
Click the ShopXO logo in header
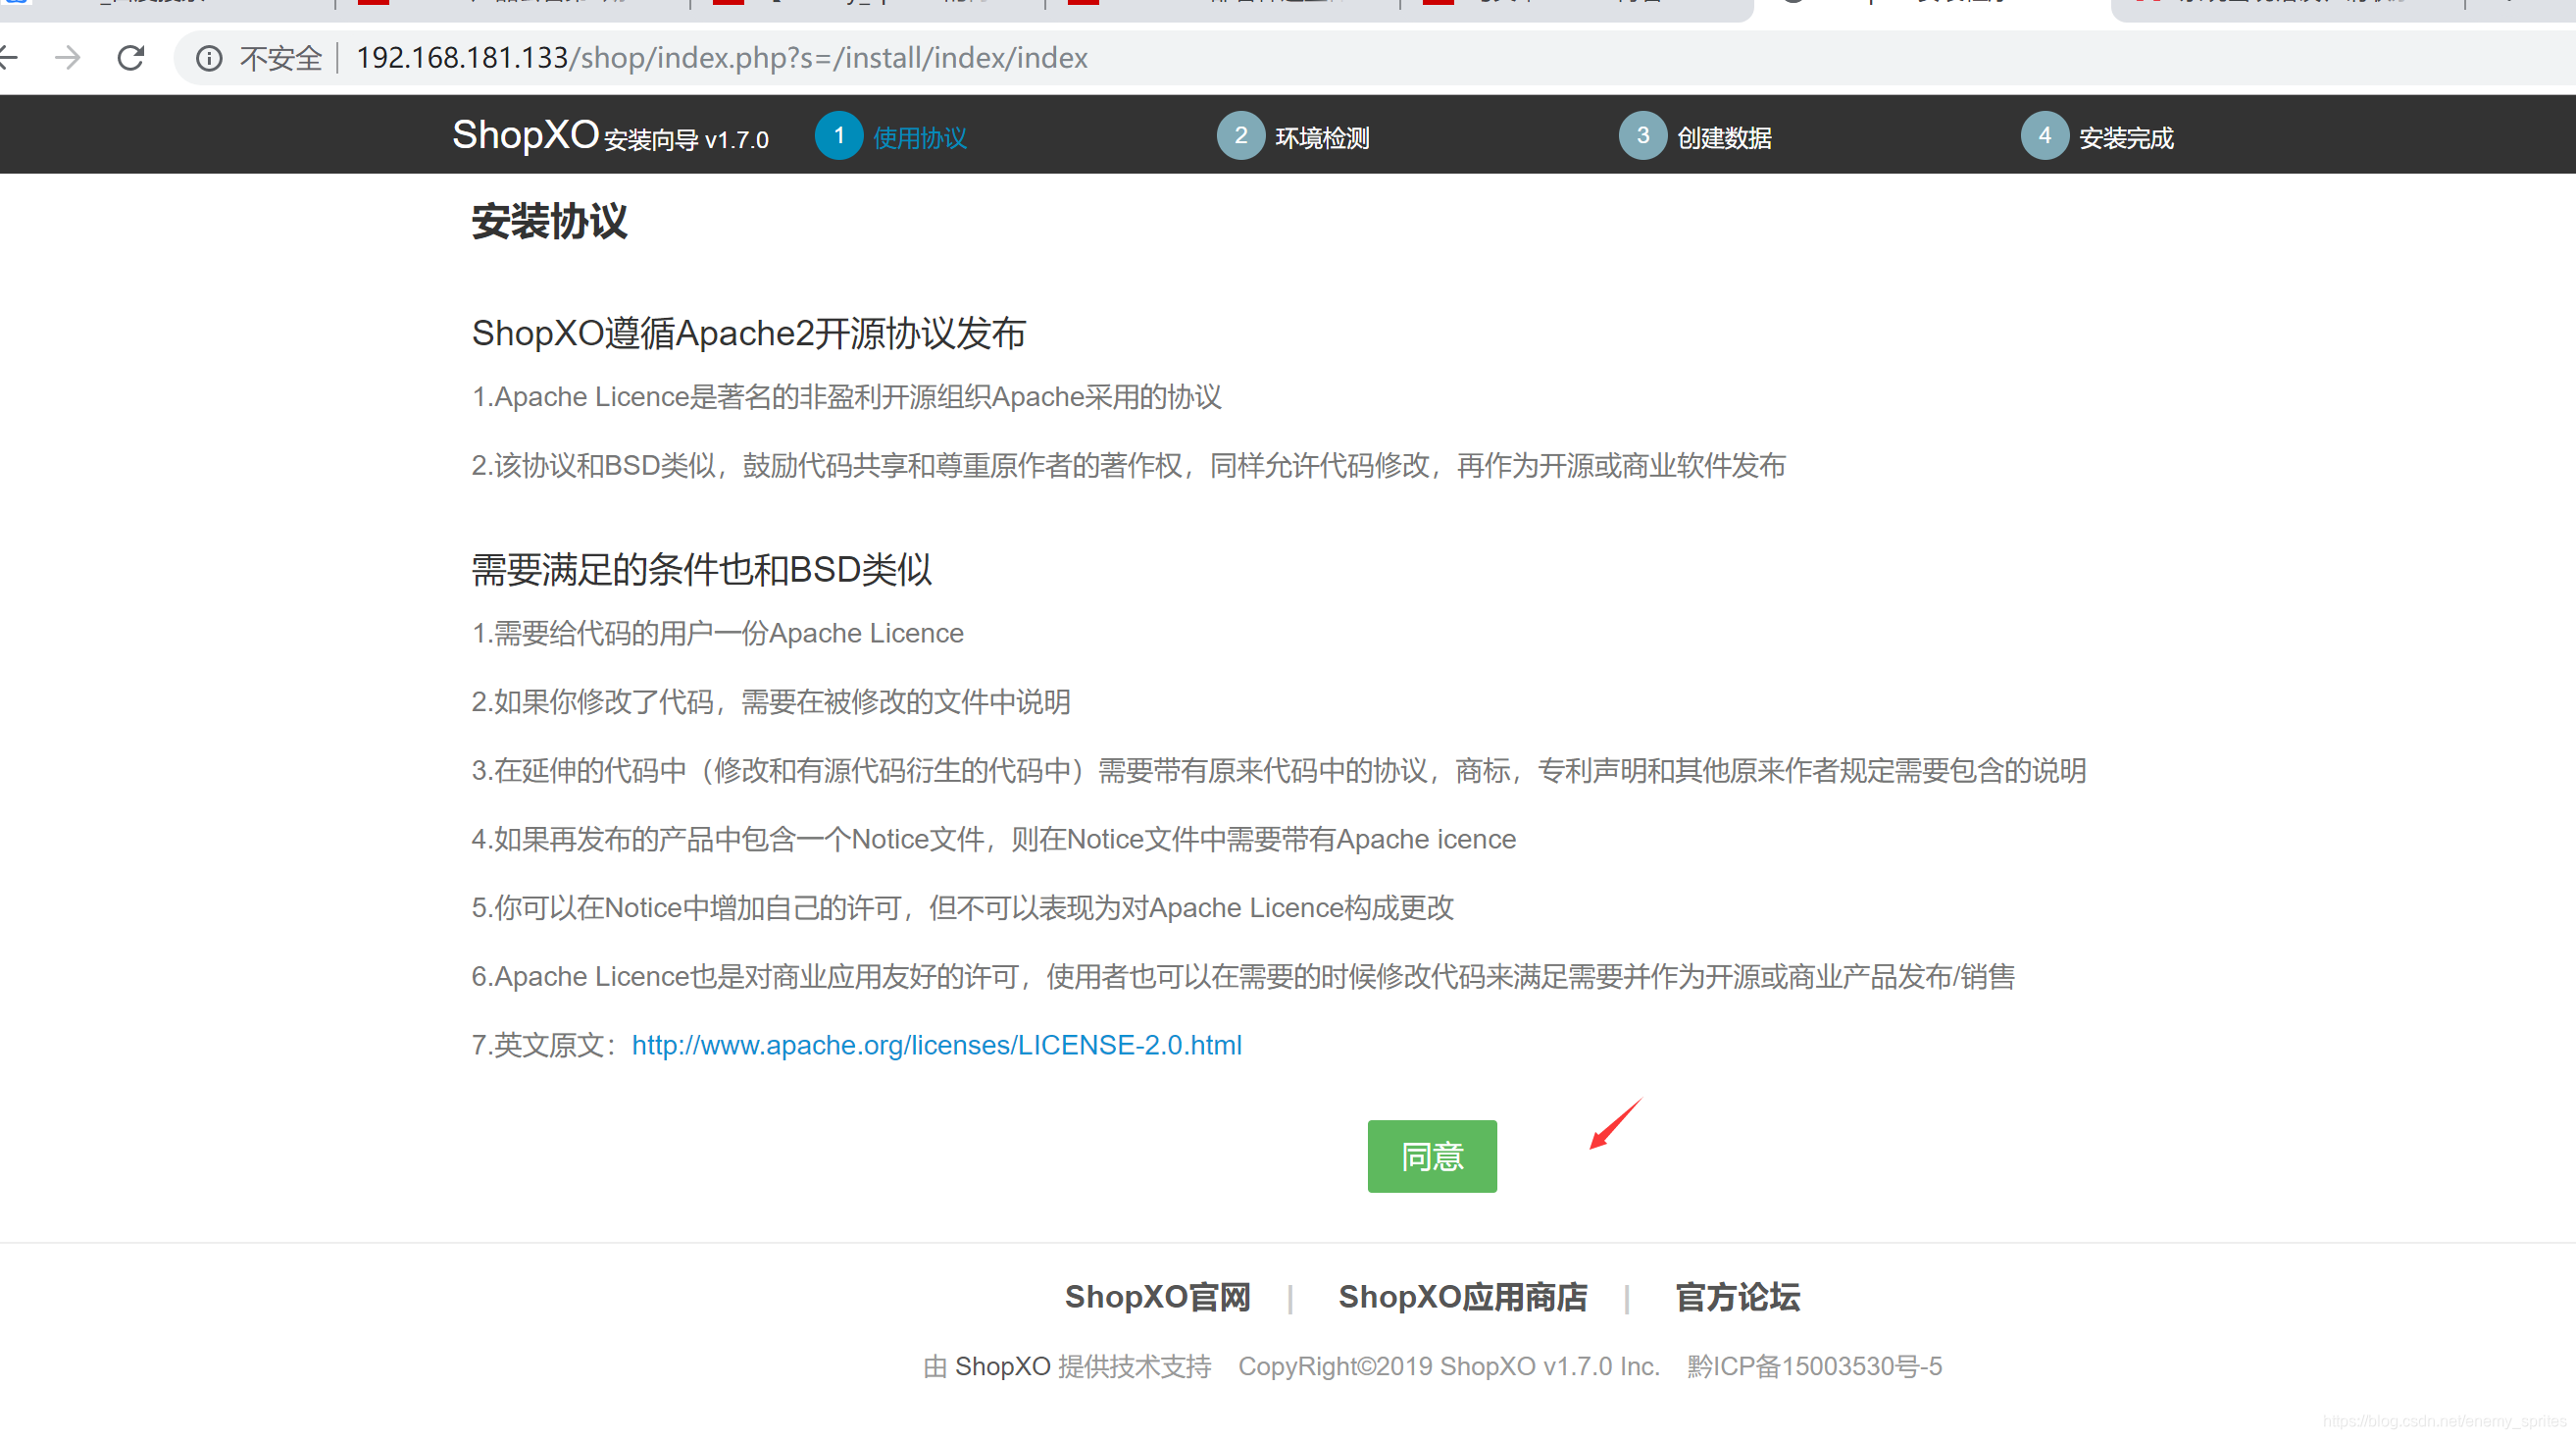(525, 134)
